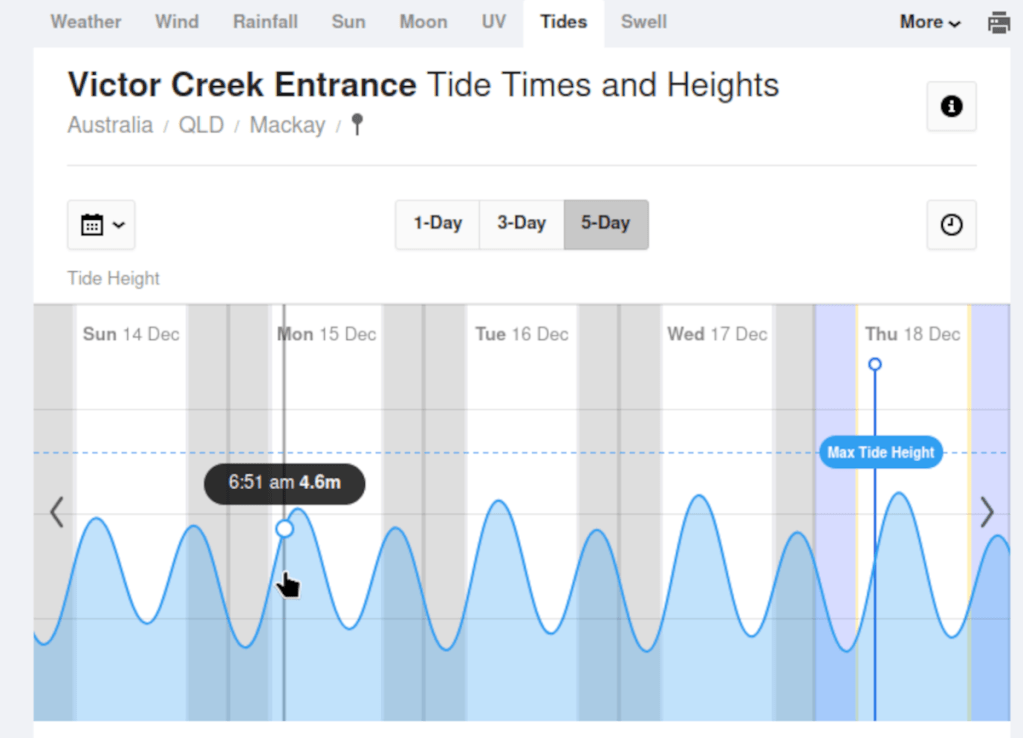Expand the More menu
Viewport: 1023px width, 738px height.
coord(930,22)
